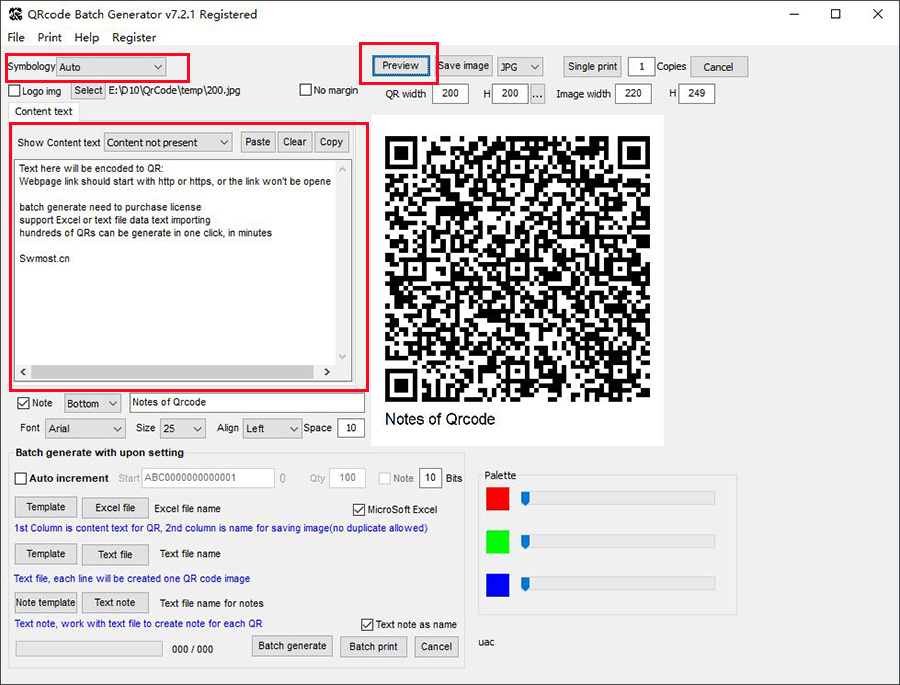This screenshot has width=900, height=685.
Task: Open the Help menu
Action: pyautogui.click(x=87, y=37)
